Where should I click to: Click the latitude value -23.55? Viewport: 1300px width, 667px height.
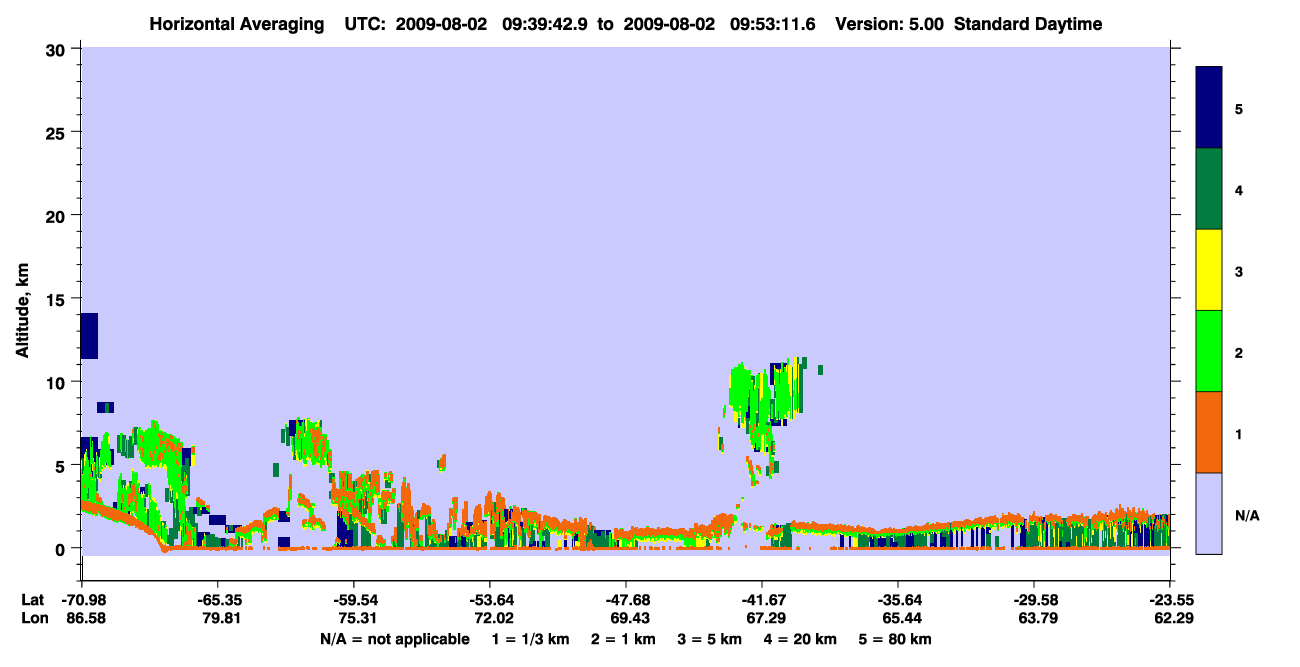1170,600
